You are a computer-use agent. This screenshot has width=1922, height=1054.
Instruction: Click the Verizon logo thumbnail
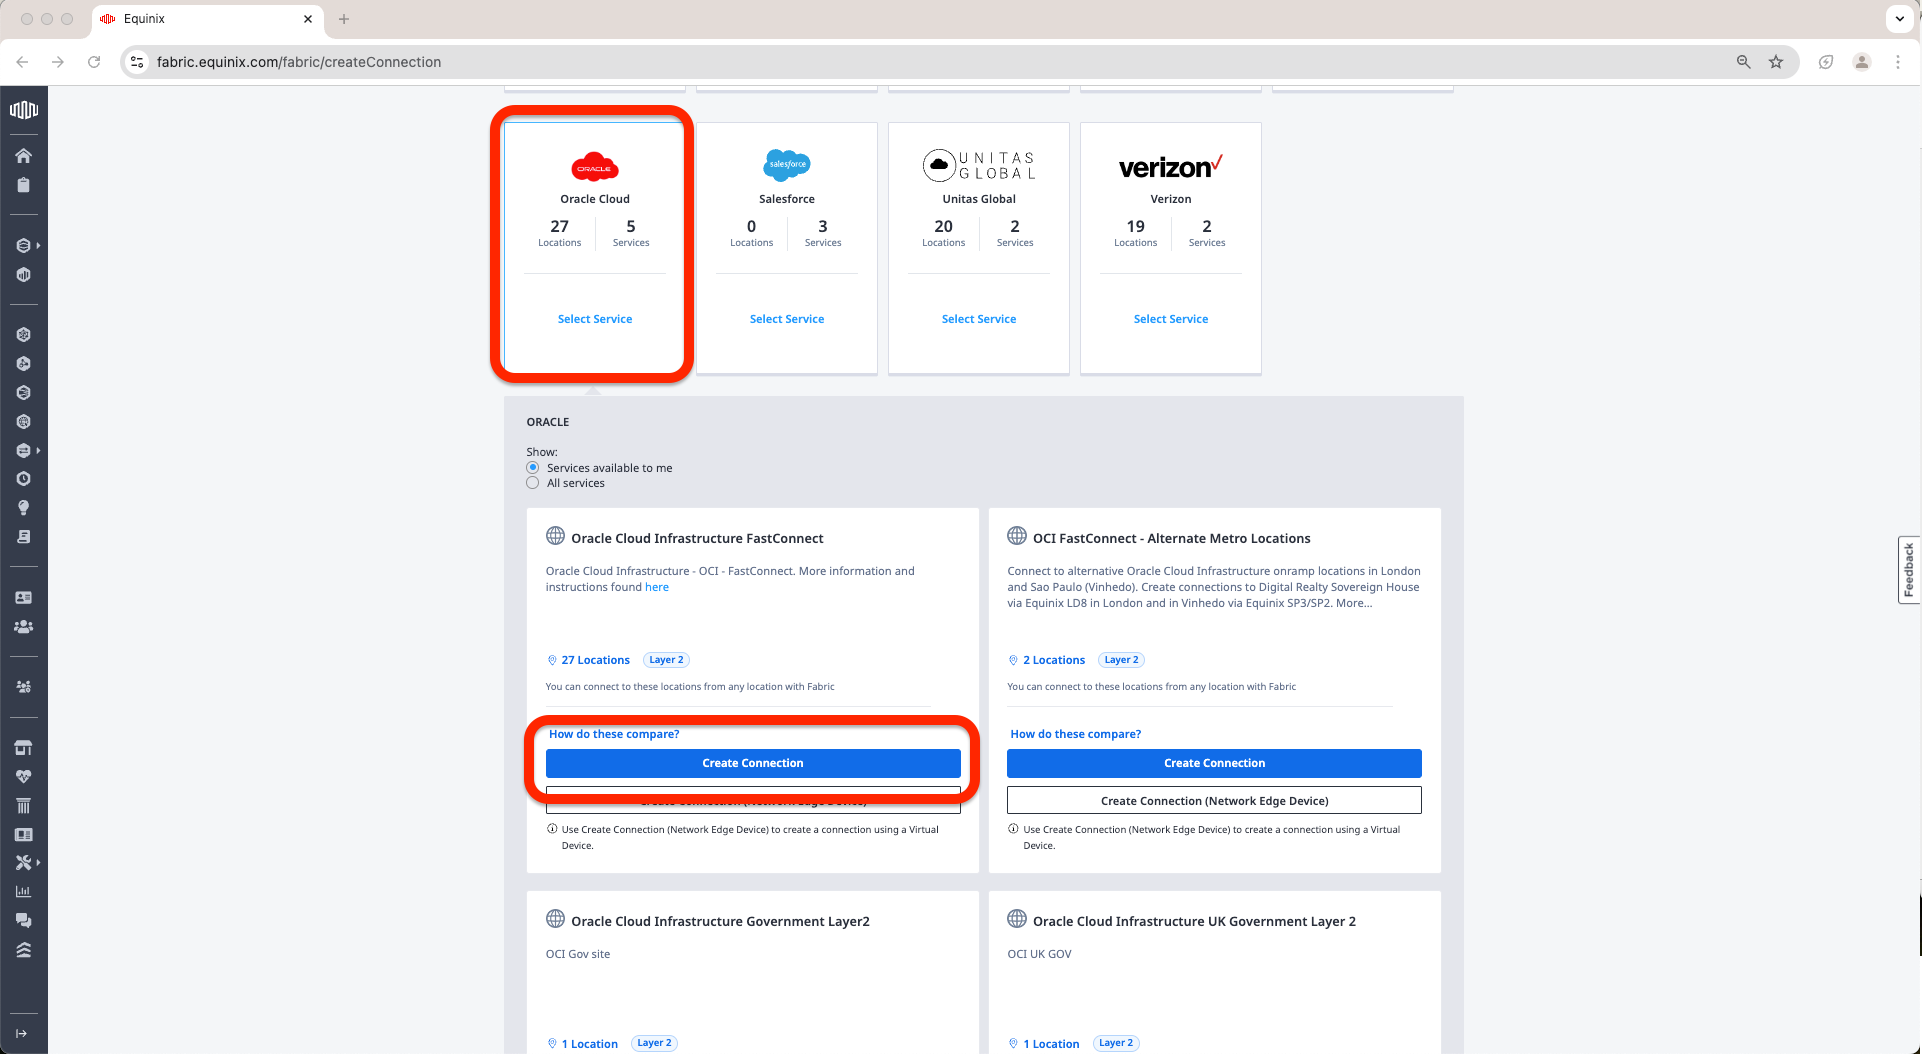pos(1171,167)
